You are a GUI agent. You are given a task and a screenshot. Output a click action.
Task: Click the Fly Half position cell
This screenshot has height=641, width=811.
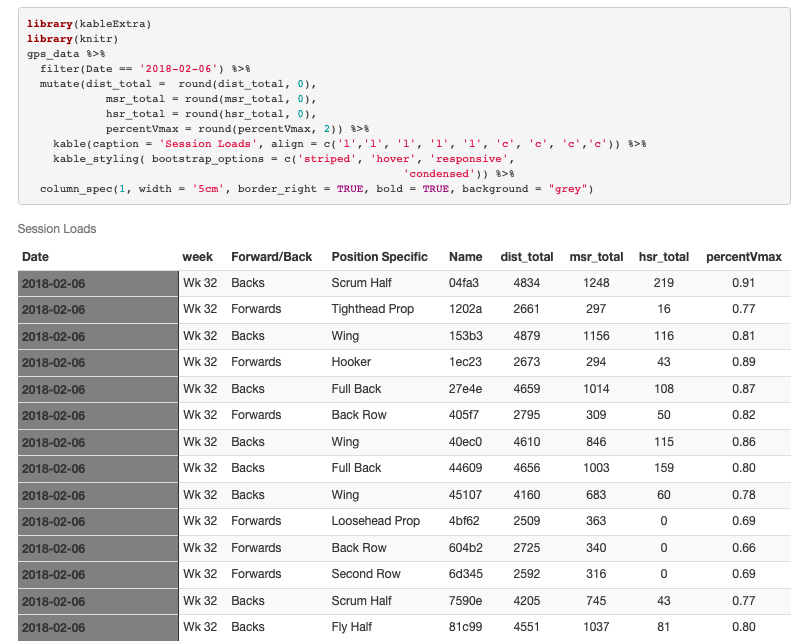(x=354, y=627)
